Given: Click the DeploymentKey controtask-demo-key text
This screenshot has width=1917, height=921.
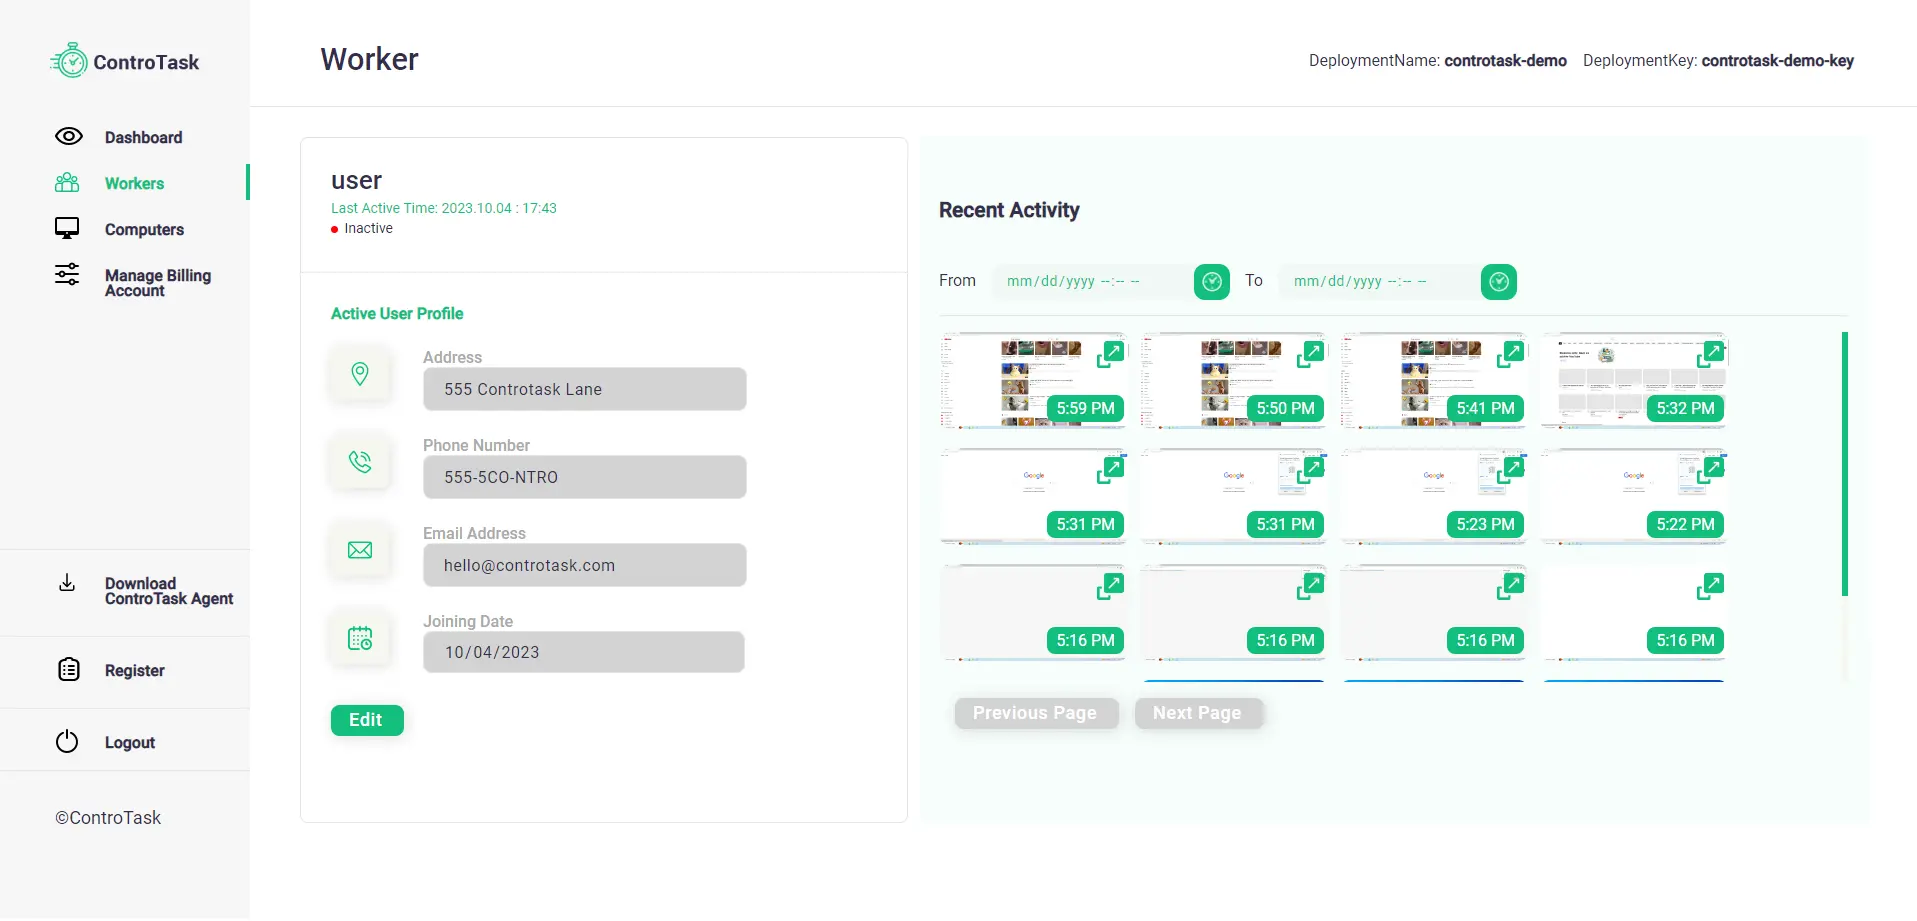Looking at the screenshot, I should point(1718,61).
